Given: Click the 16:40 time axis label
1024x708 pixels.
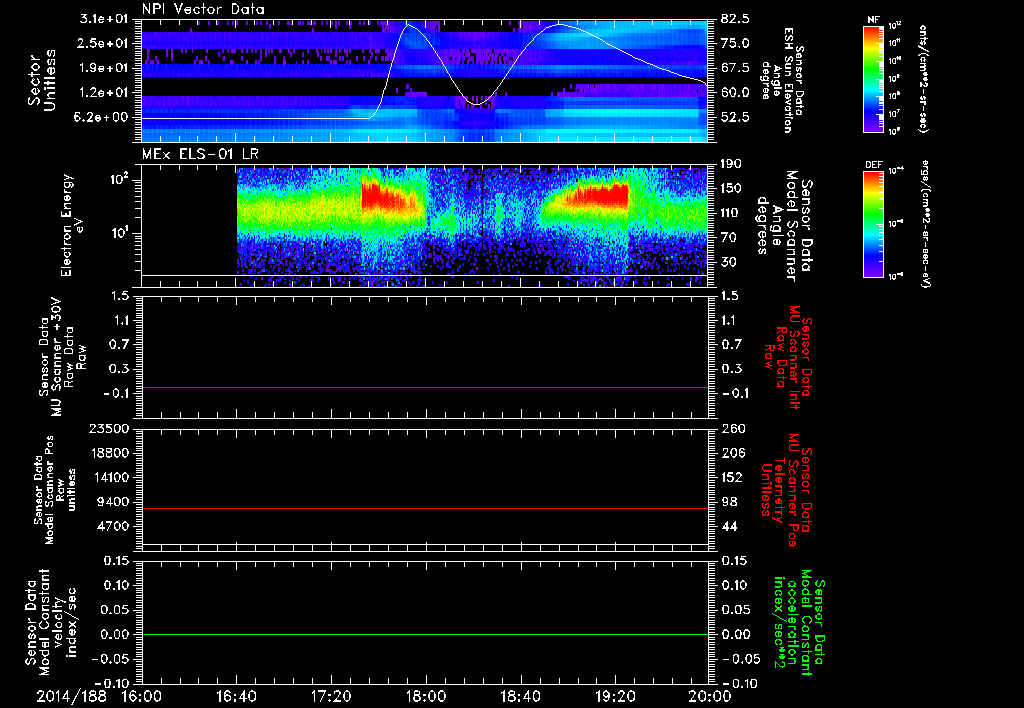Looking at the screenshot, I should click(236, 696).
